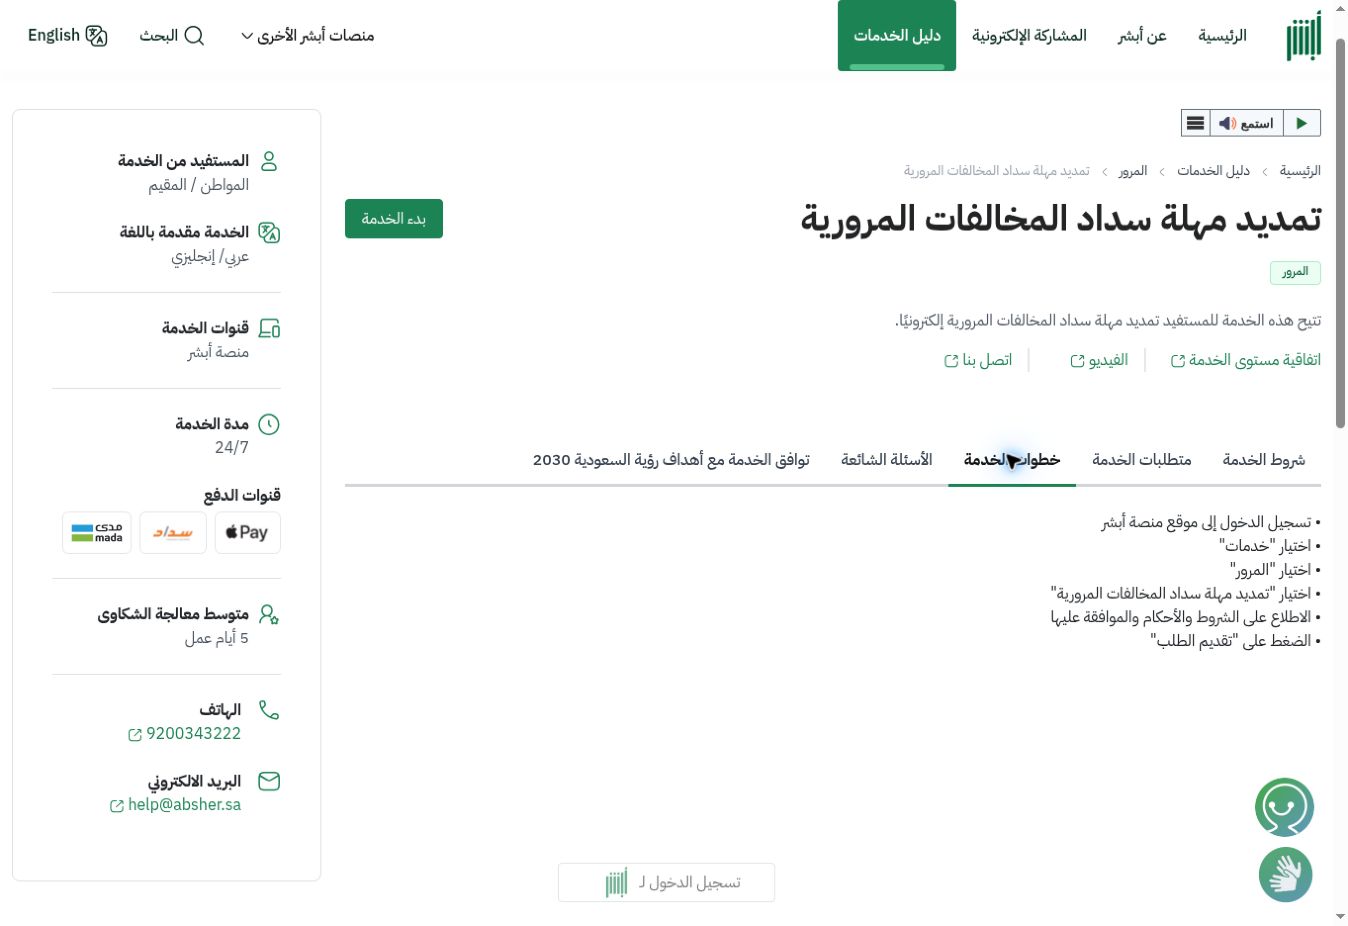
Task: Click the بدء الخدمة button
Action: 394,219
